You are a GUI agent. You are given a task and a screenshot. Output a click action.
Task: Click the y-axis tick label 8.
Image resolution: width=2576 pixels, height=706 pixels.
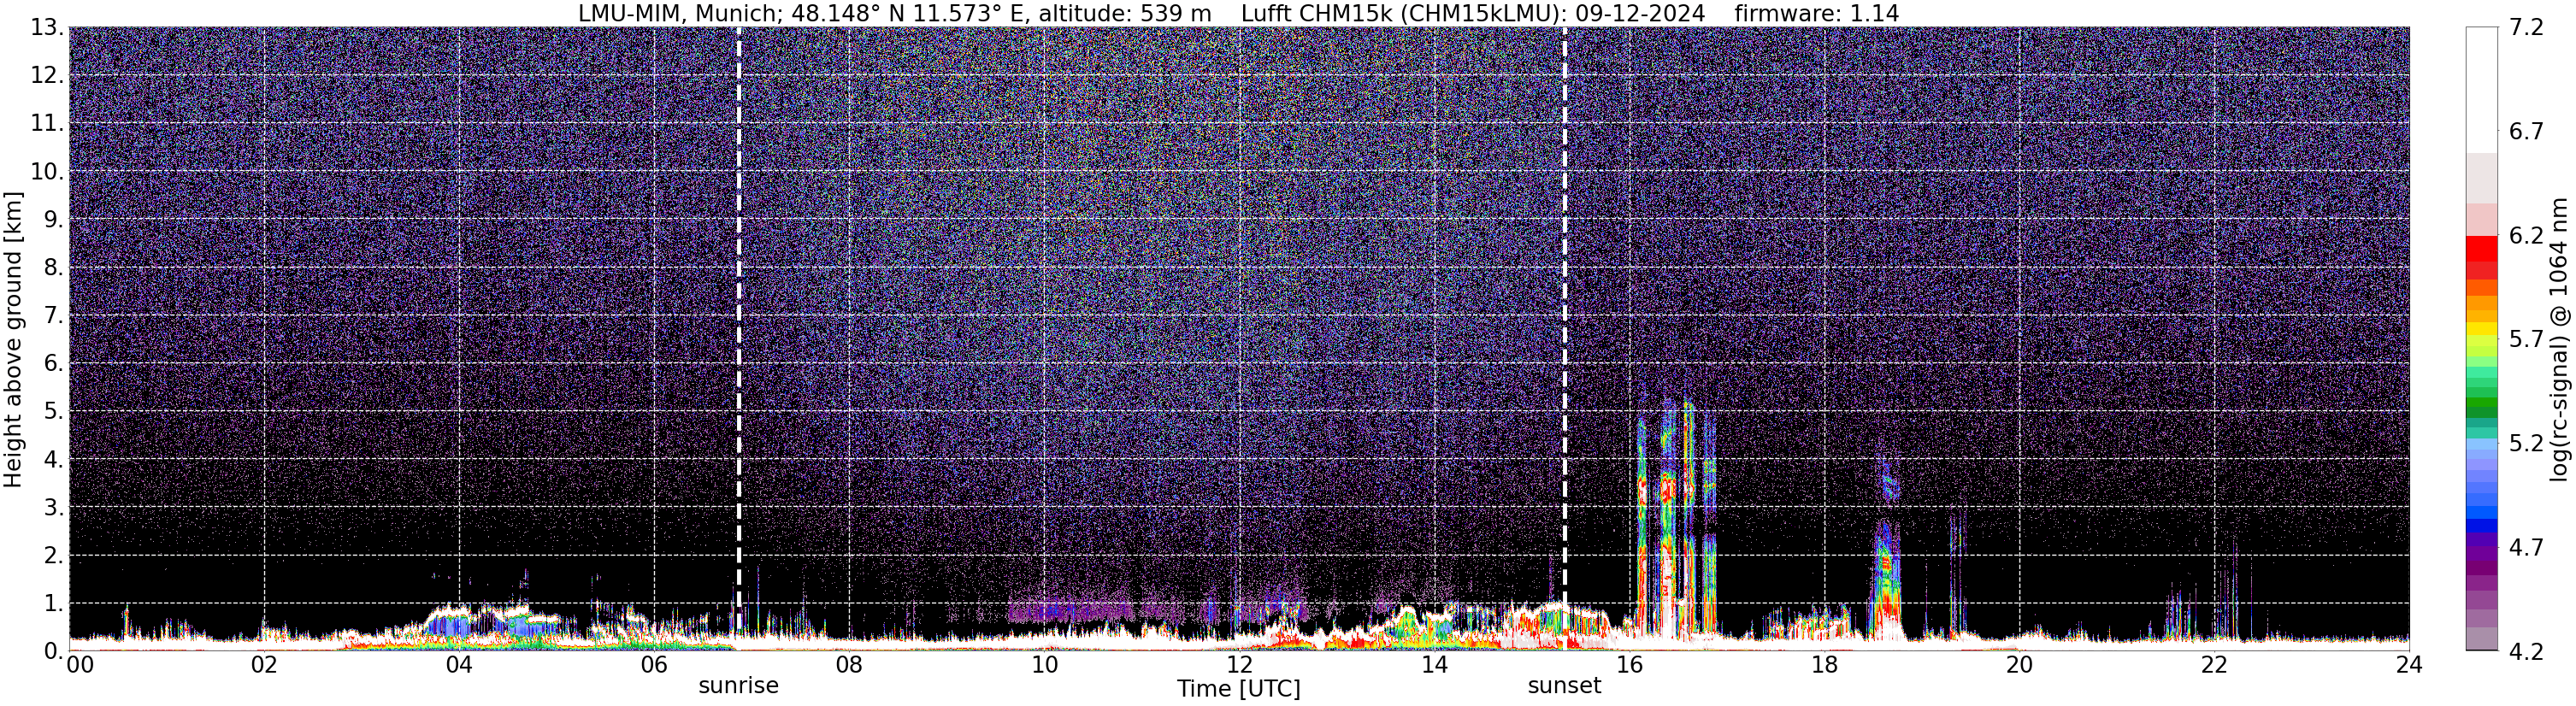click(53, 268)
